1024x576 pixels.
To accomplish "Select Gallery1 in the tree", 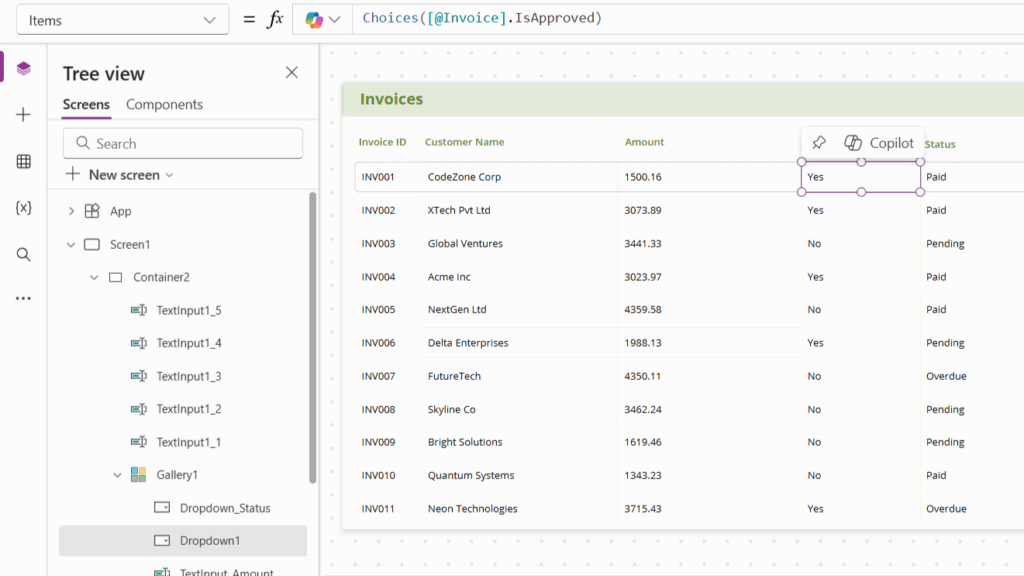I will tap(177, 475).
